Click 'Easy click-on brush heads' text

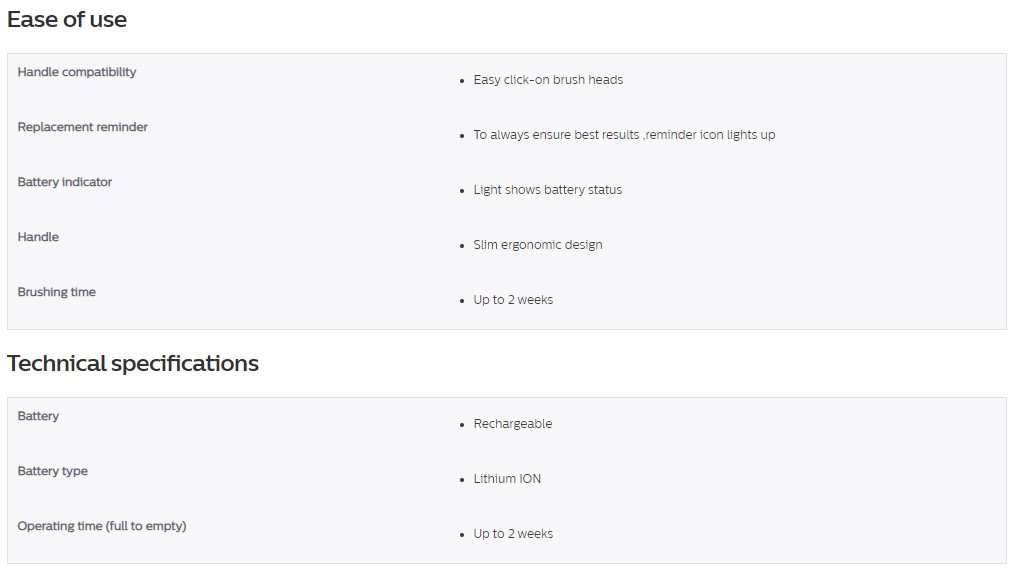pyautogui.click(x=548, y=80)
